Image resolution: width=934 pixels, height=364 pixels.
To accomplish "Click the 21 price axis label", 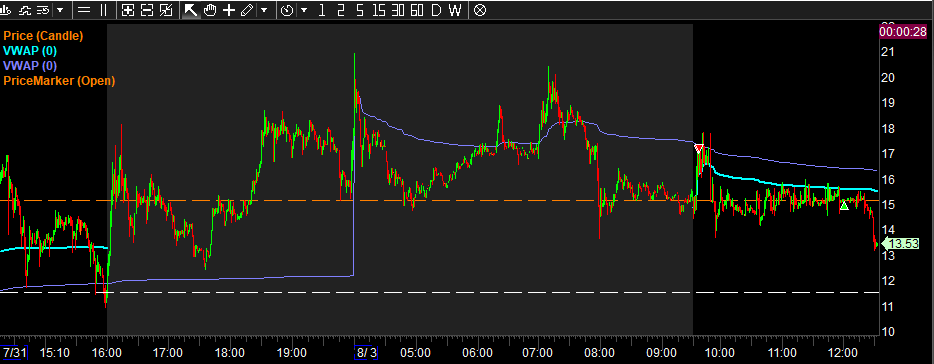I will point(888,52).
